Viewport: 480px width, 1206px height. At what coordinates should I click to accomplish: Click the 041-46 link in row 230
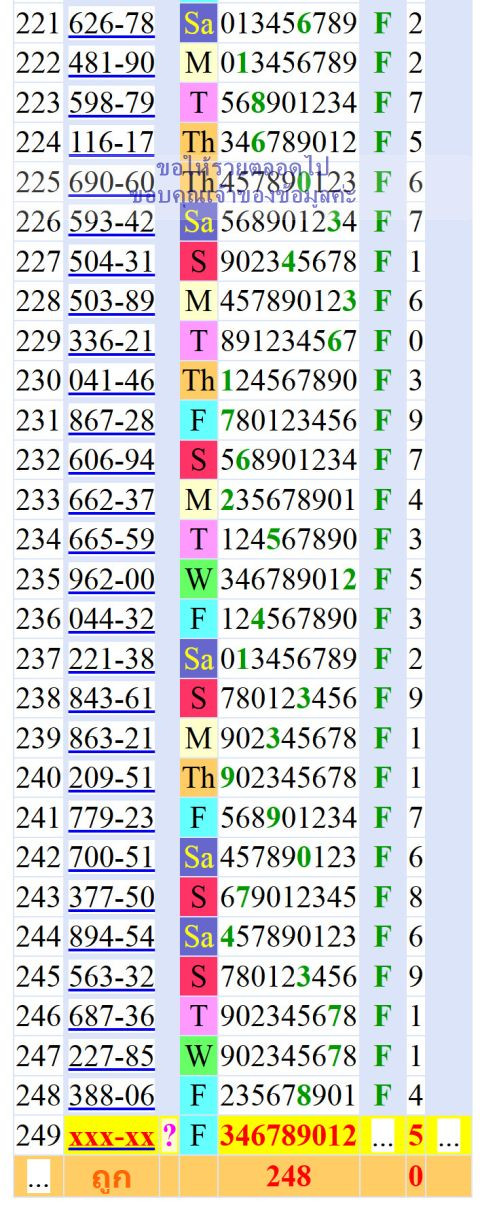pos(112,380)
